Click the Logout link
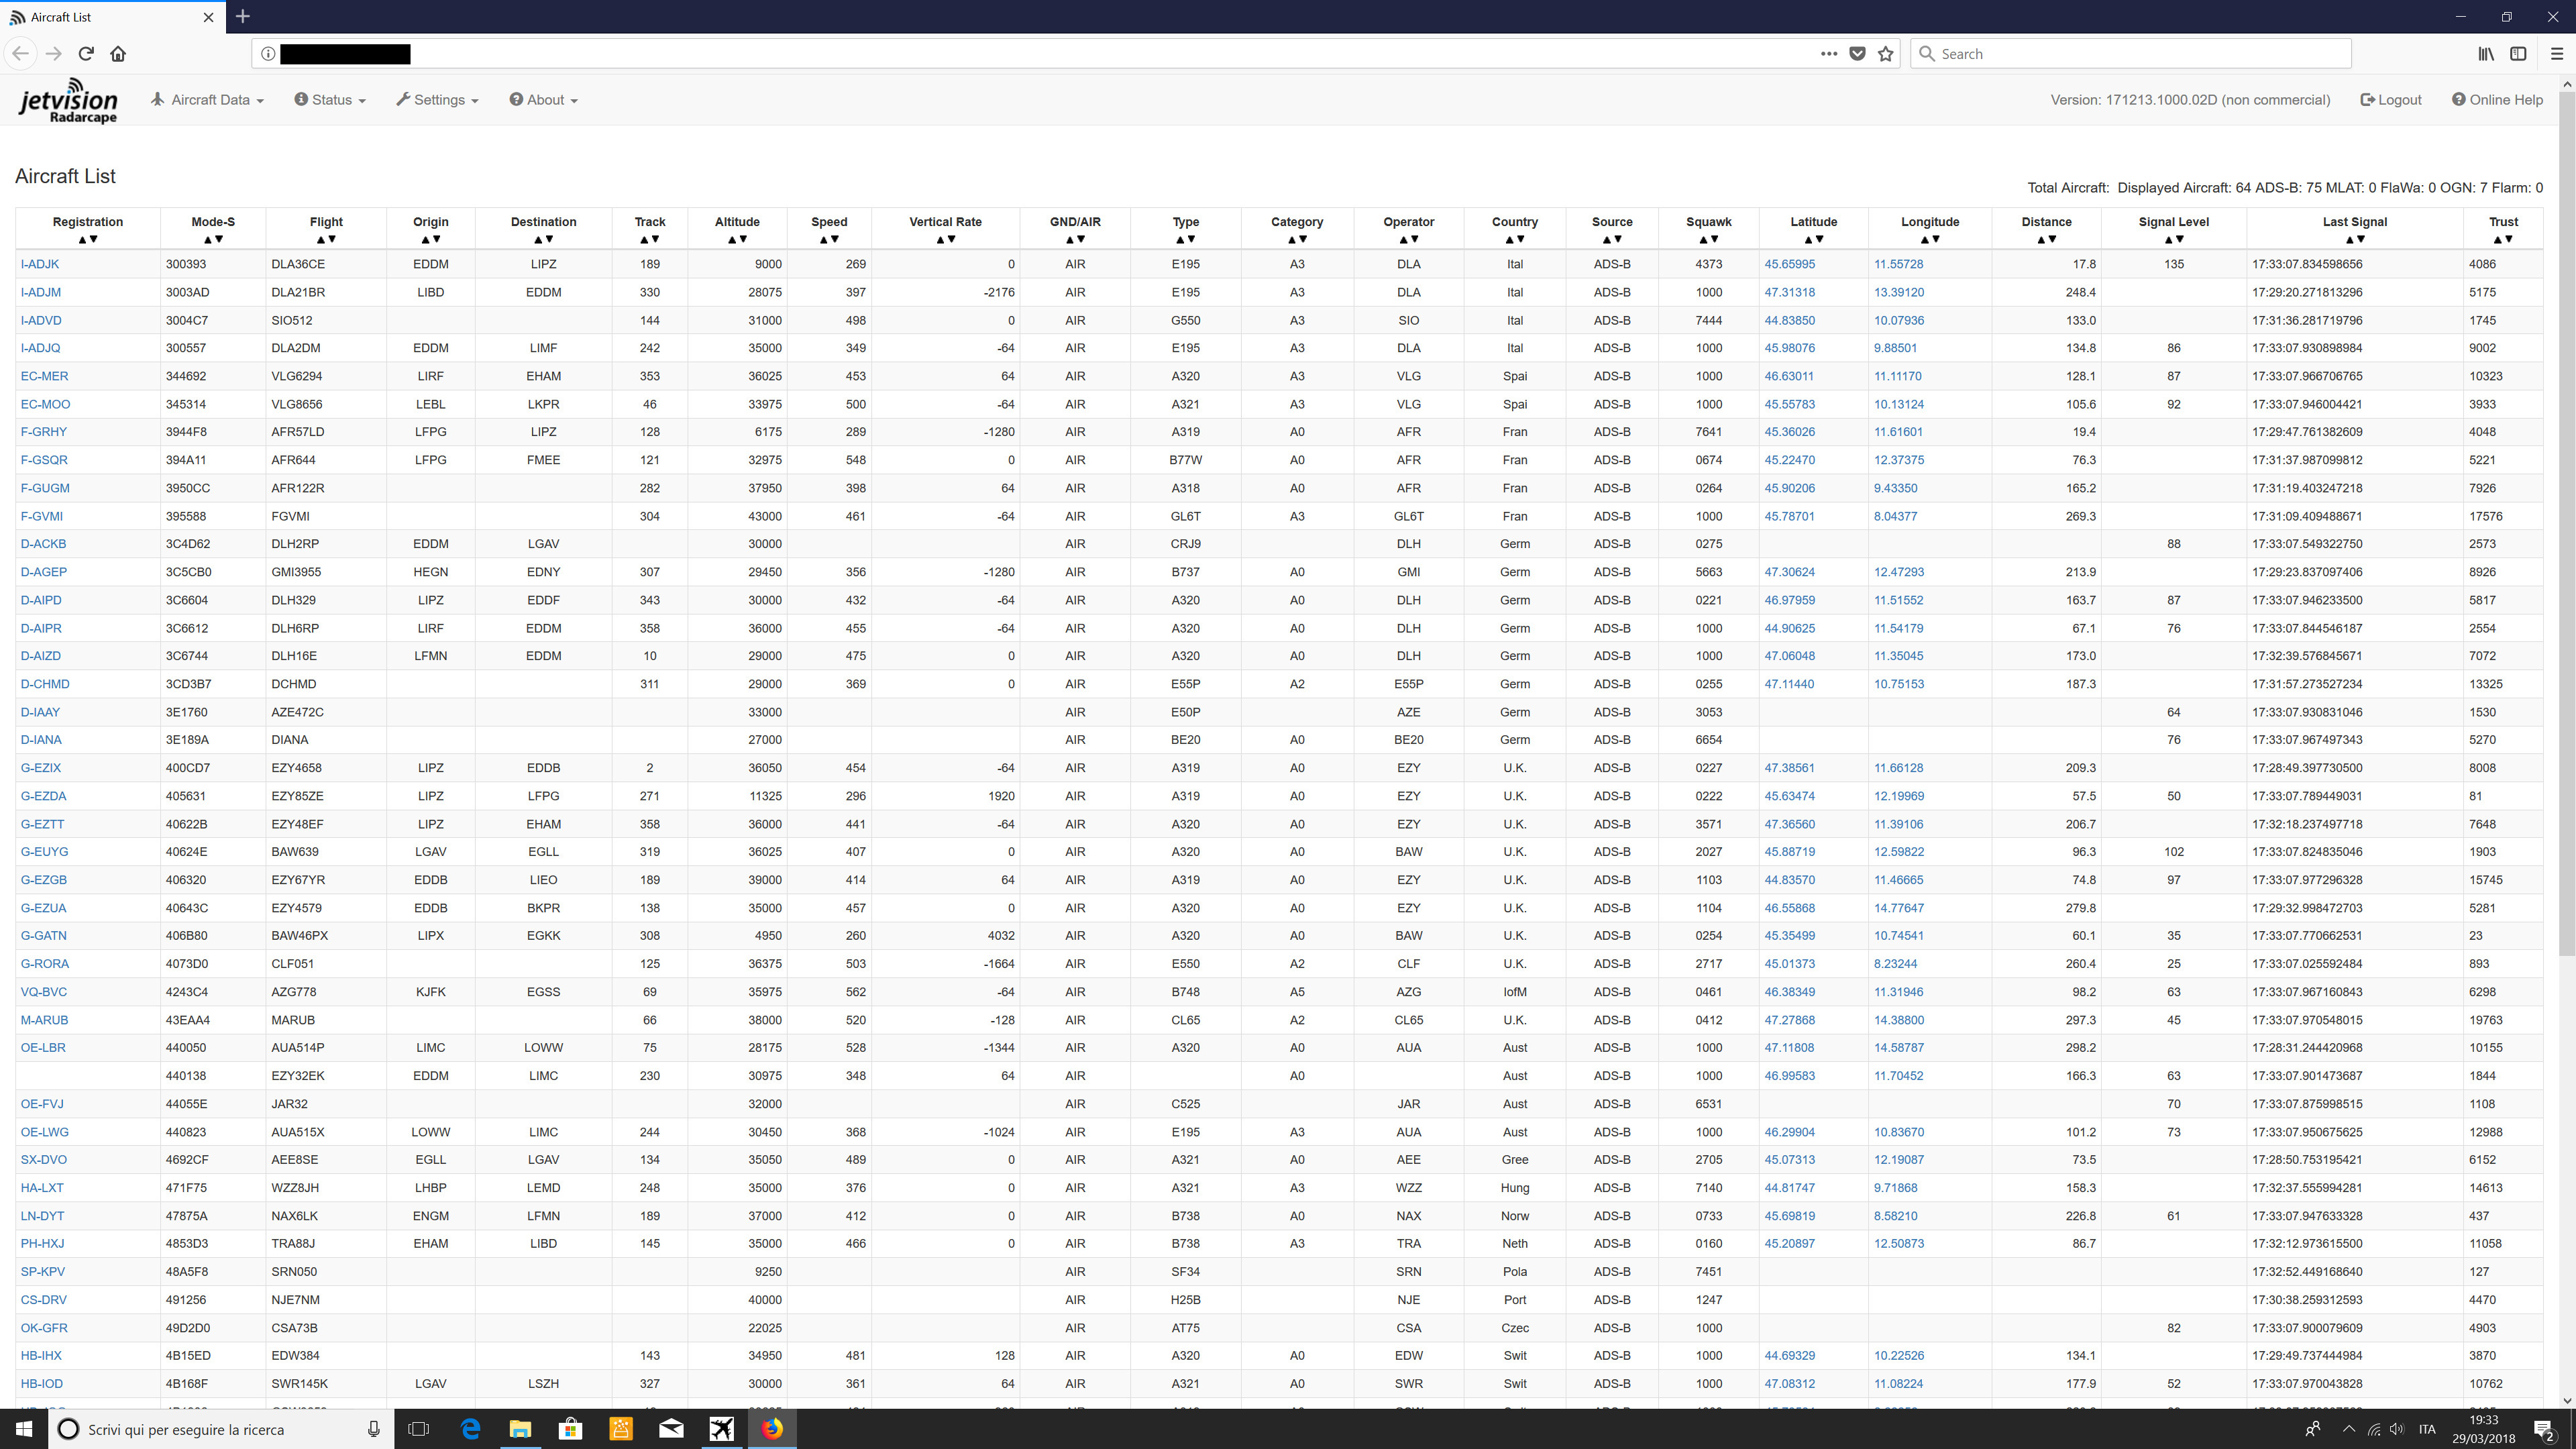The width and height of the screenshot is (2576, 1449). [2391, 100]
